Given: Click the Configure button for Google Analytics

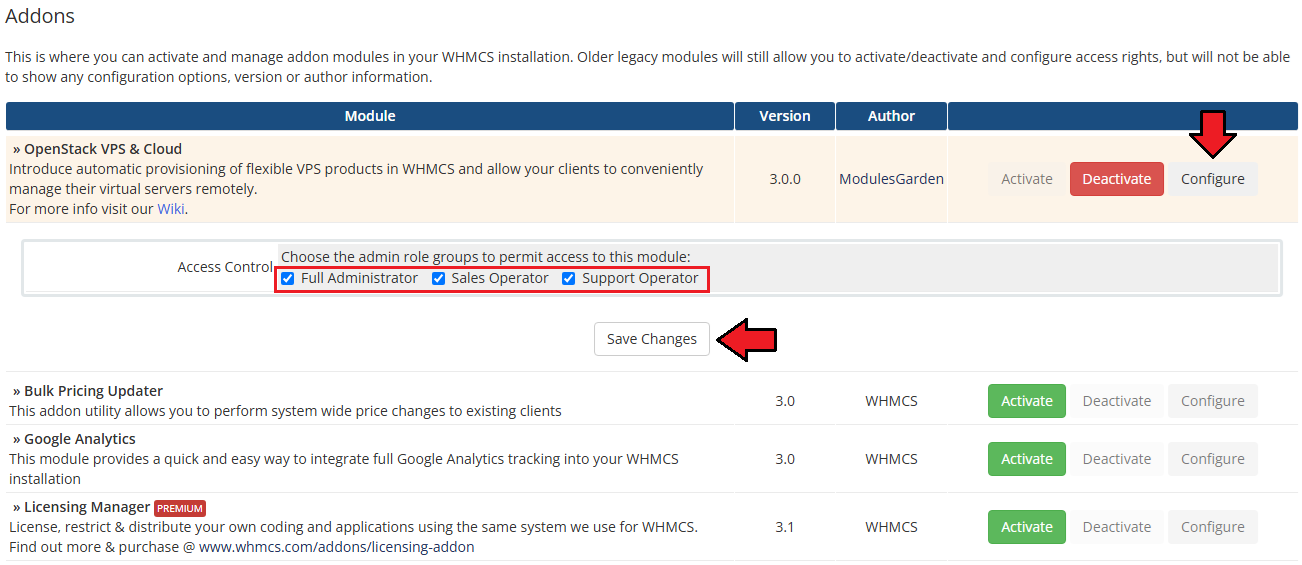Looking at the screenshot, I should pos(1212,459).
